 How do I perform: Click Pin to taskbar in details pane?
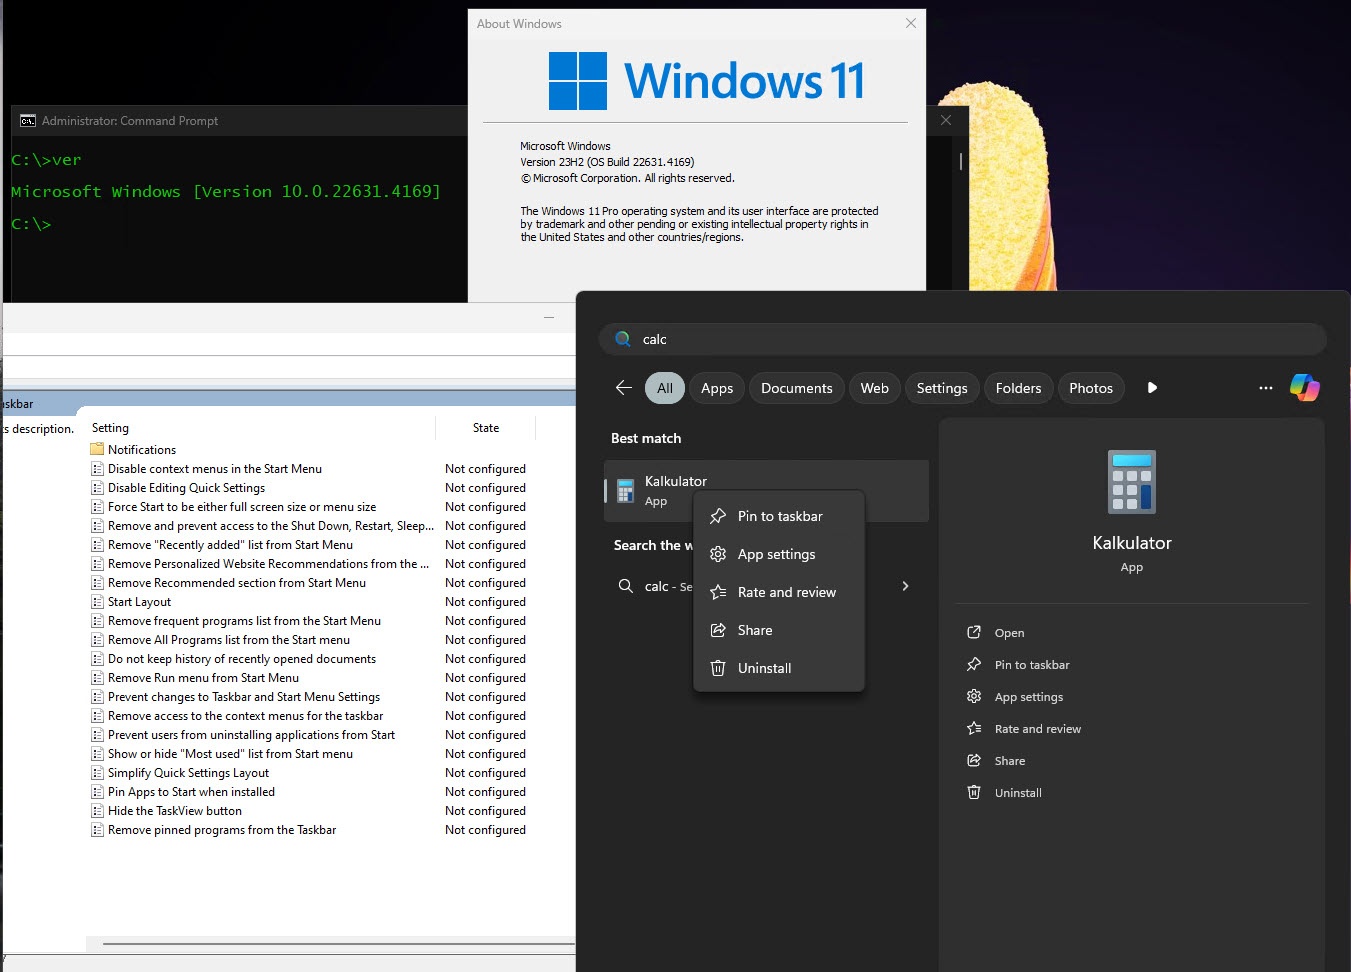(x=1032, y=665)
